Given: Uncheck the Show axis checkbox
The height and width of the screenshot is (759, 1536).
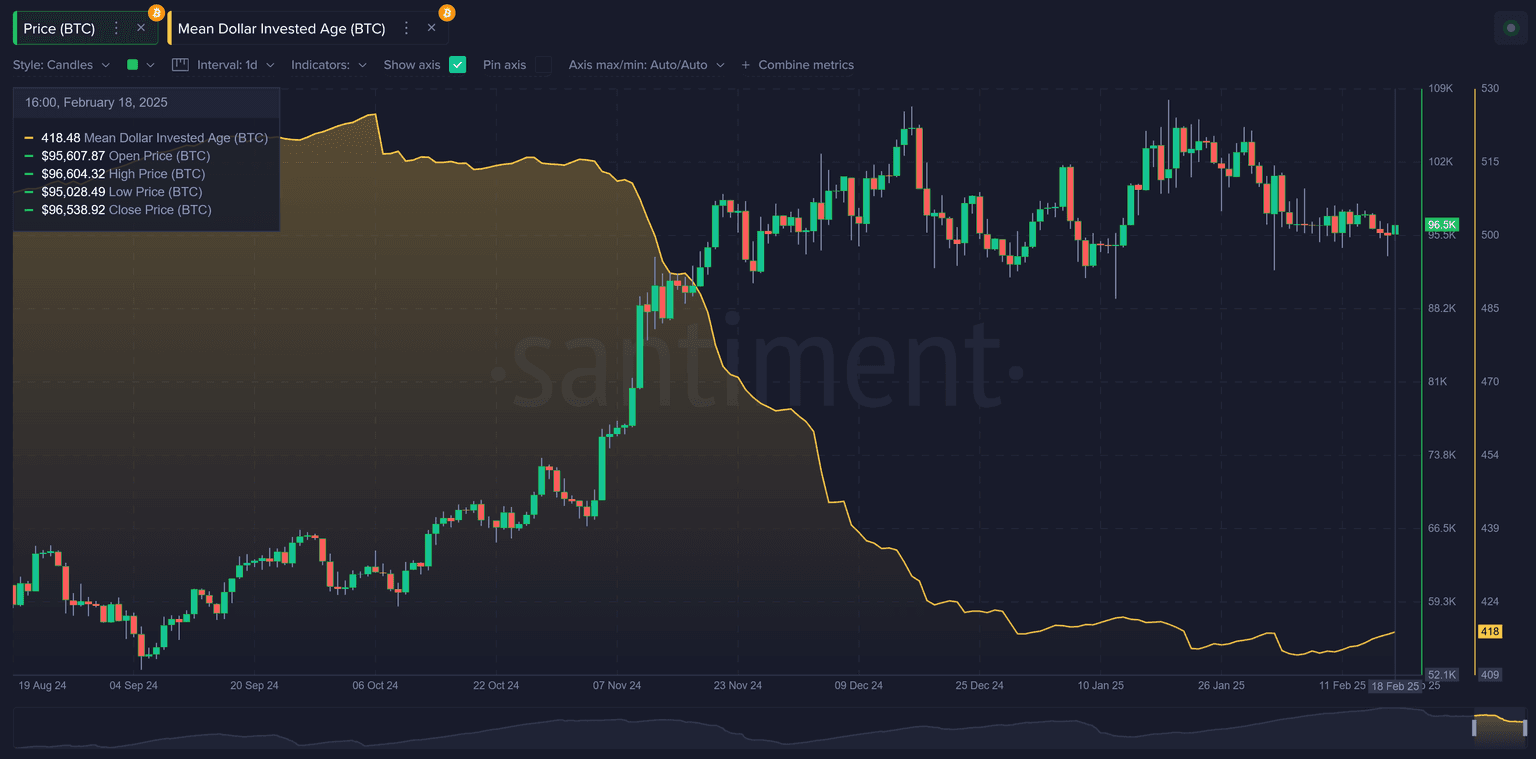Looking at the screenshot, I should [457, 65].
